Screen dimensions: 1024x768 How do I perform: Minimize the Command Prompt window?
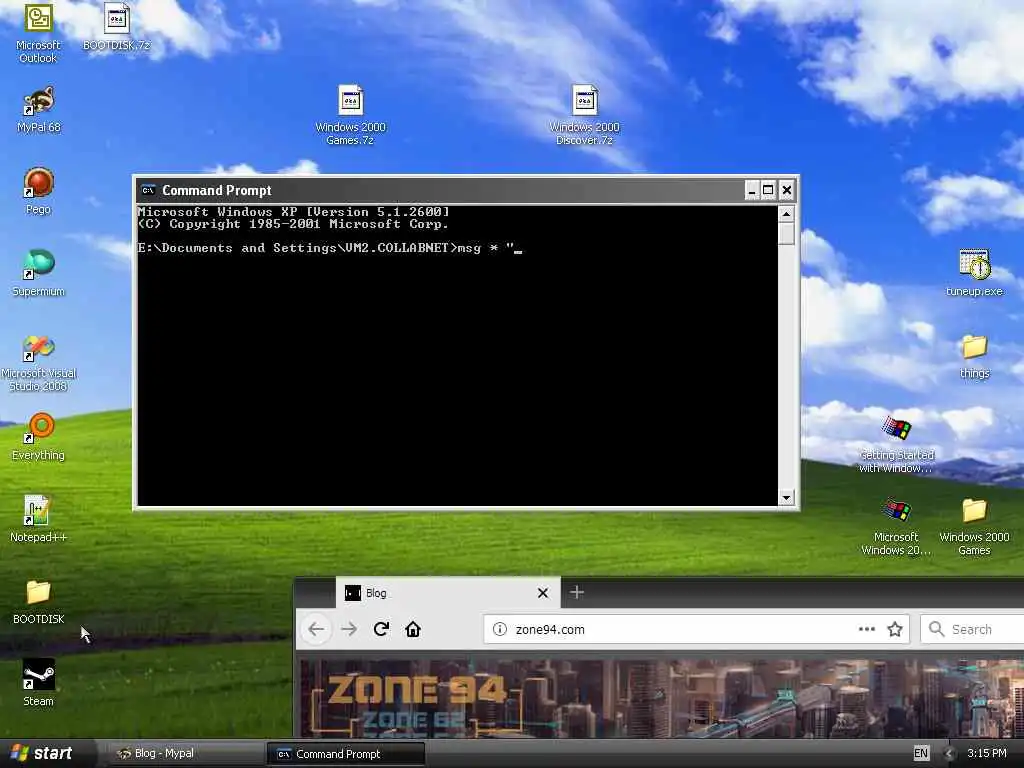pyautogui.click(x=752, y=190)
